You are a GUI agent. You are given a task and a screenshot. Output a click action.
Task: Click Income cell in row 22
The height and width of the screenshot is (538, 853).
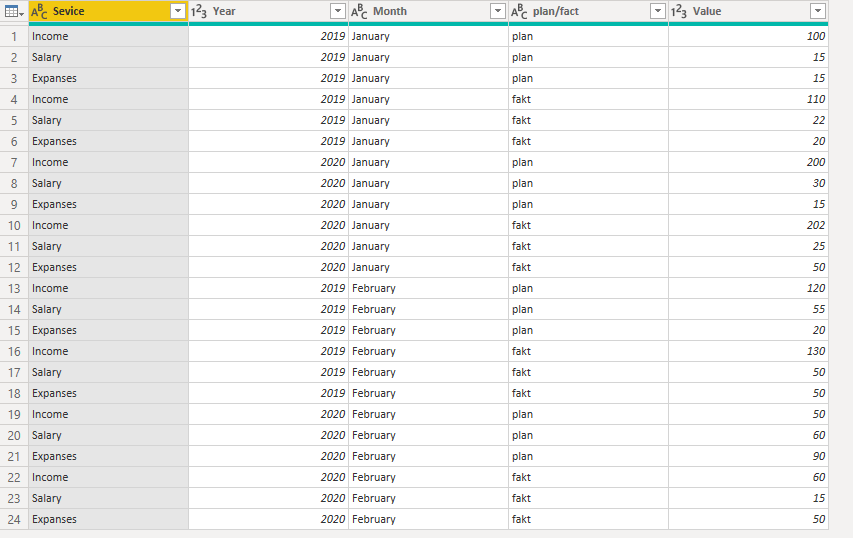click(108, 478)
